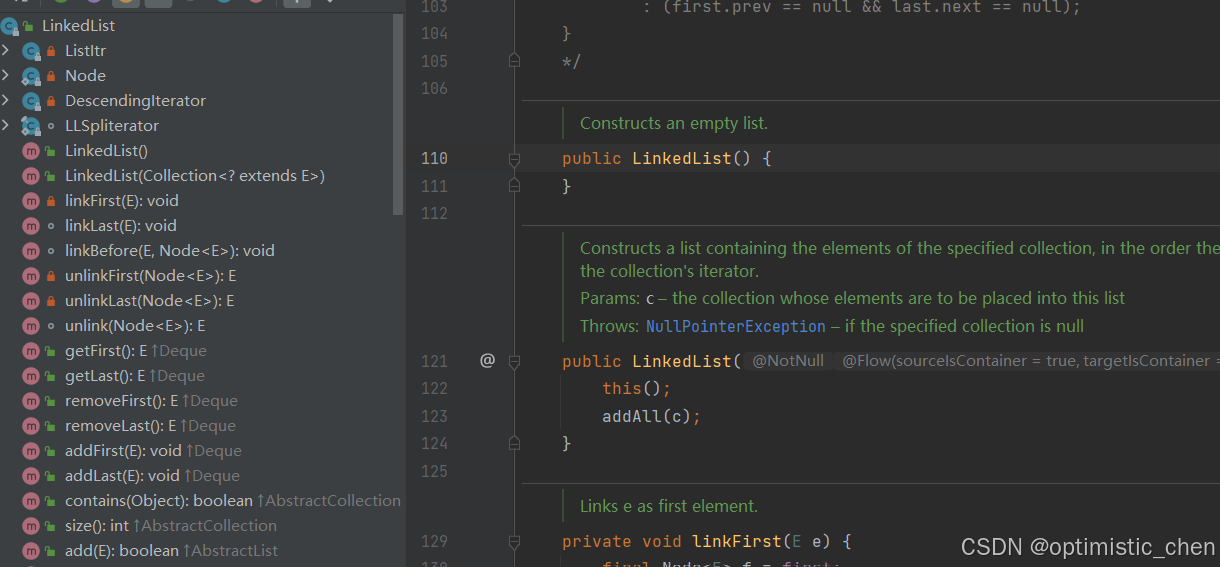Click method icon beside contains(Object): boolean
1220x567 pixels.
click(31, 501)
